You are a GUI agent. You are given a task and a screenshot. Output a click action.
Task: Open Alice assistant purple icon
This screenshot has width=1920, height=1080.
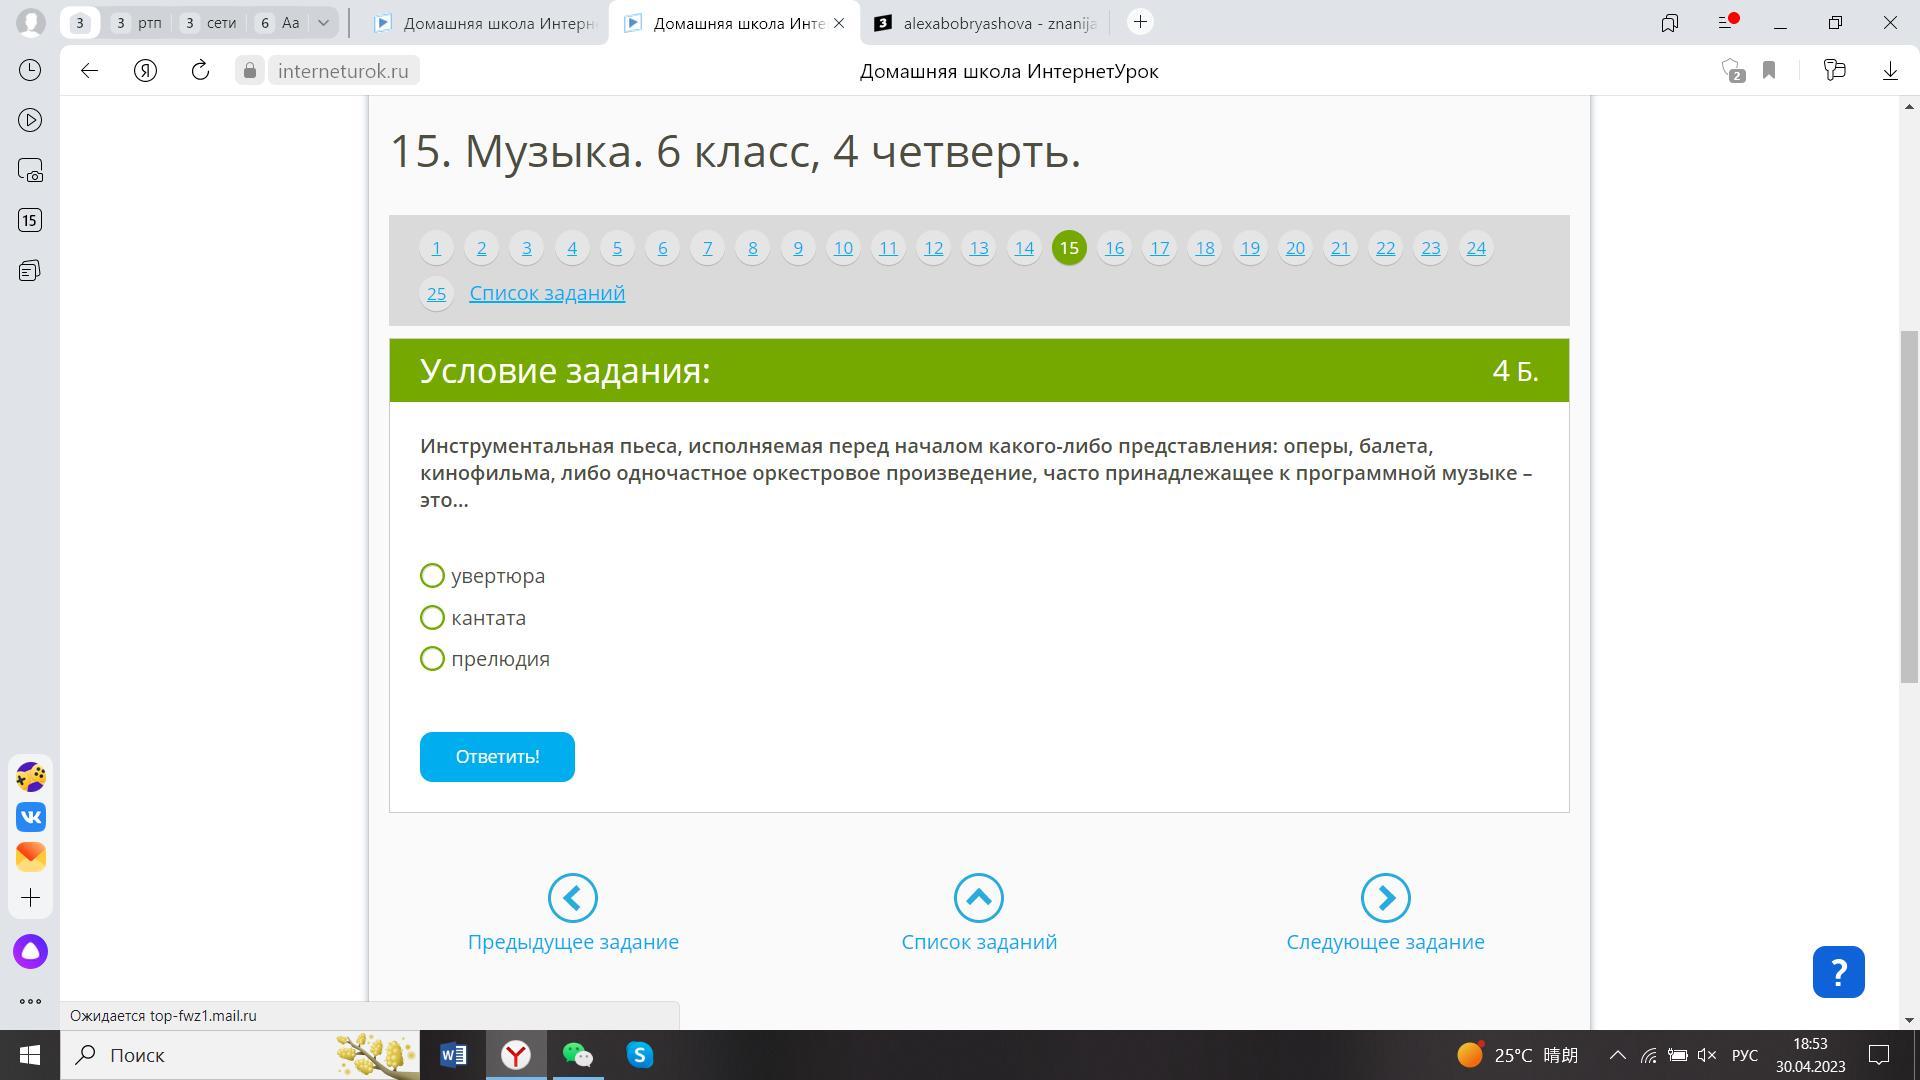(30, 951)
